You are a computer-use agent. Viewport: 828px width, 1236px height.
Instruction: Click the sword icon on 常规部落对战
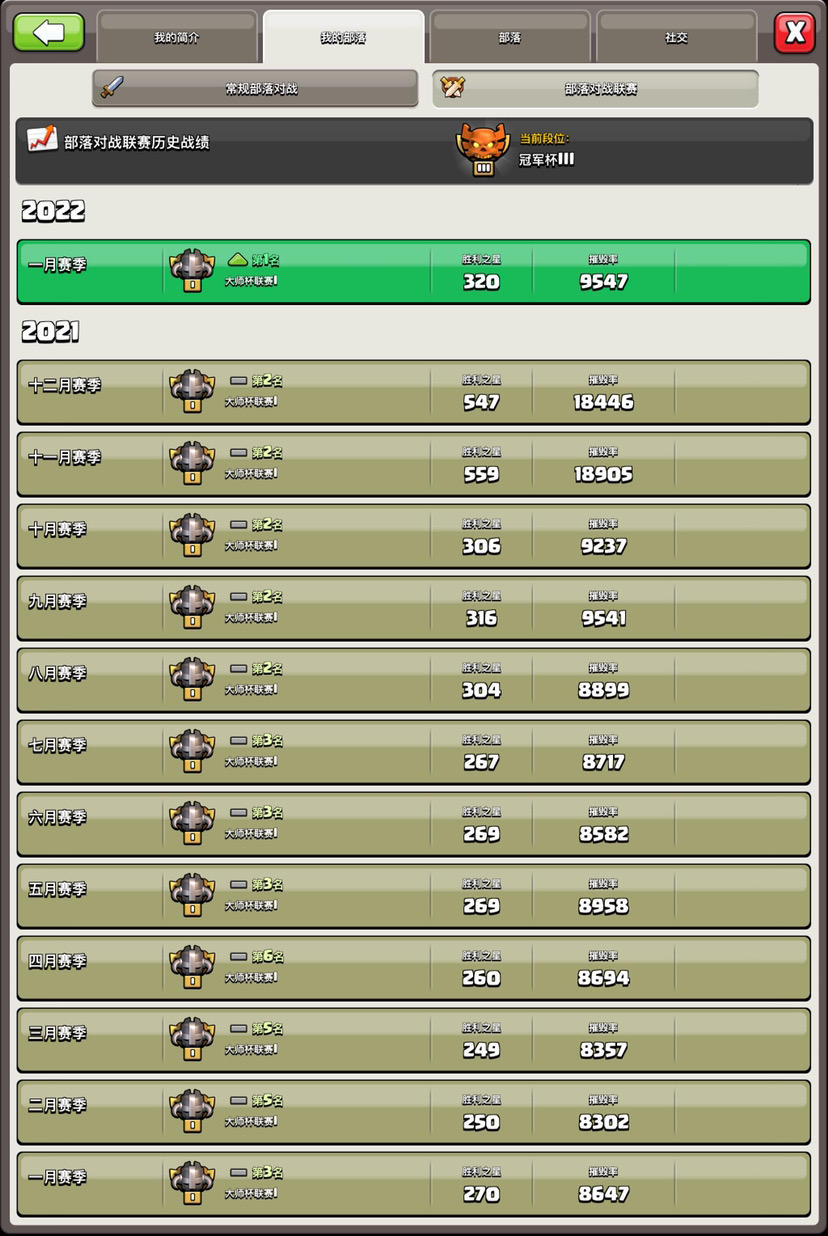pos(112,87)
